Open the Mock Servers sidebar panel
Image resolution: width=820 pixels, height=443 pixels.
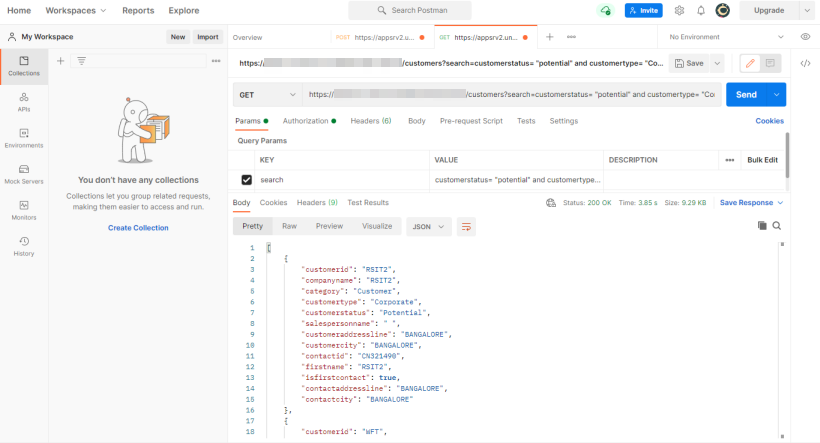click(24, 175)
